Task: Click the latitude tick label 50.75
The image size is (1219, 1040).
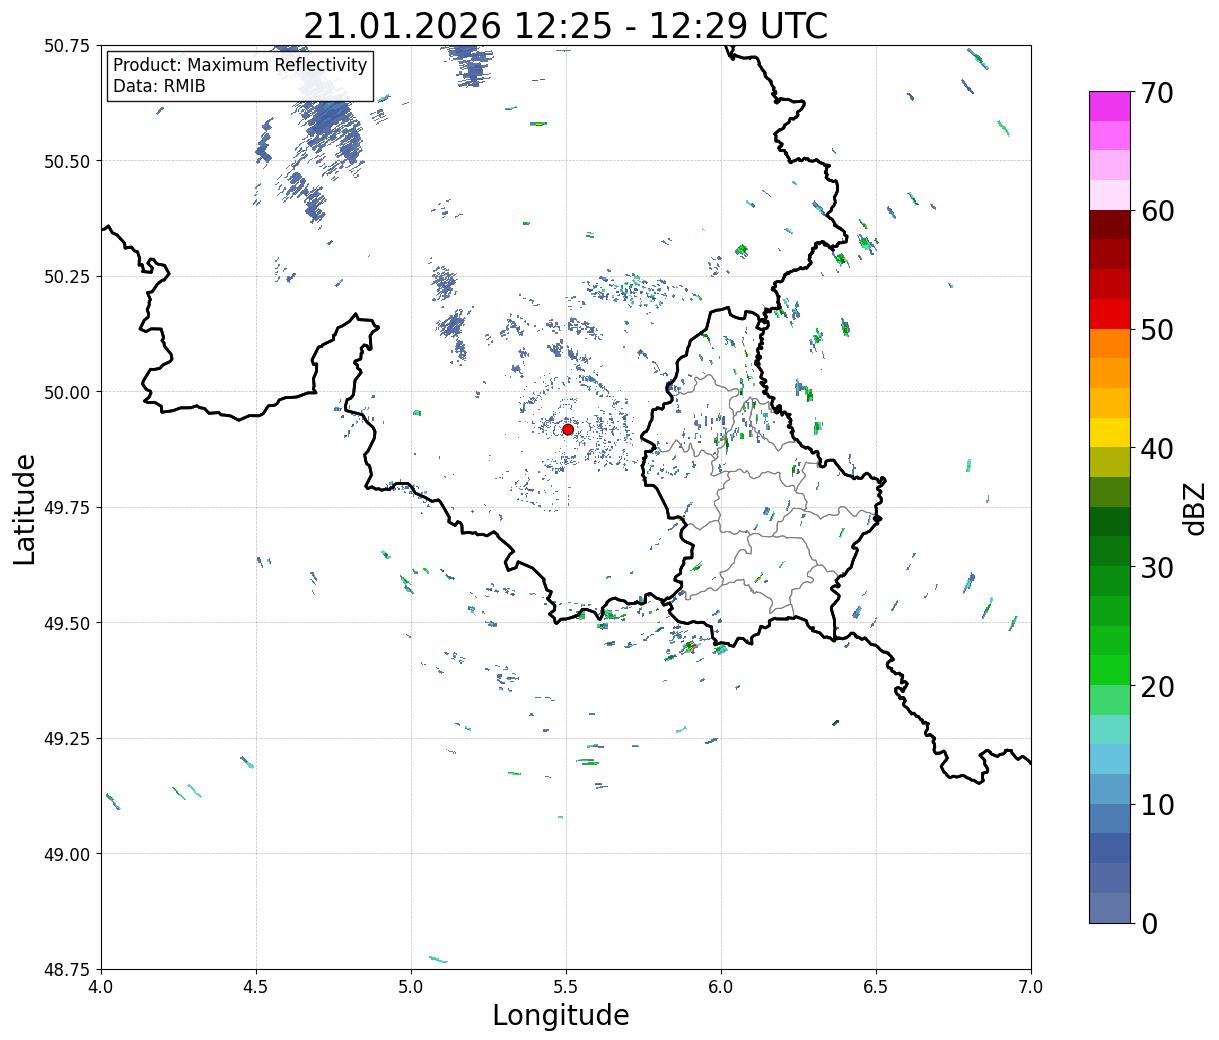Action: [67, 46]
